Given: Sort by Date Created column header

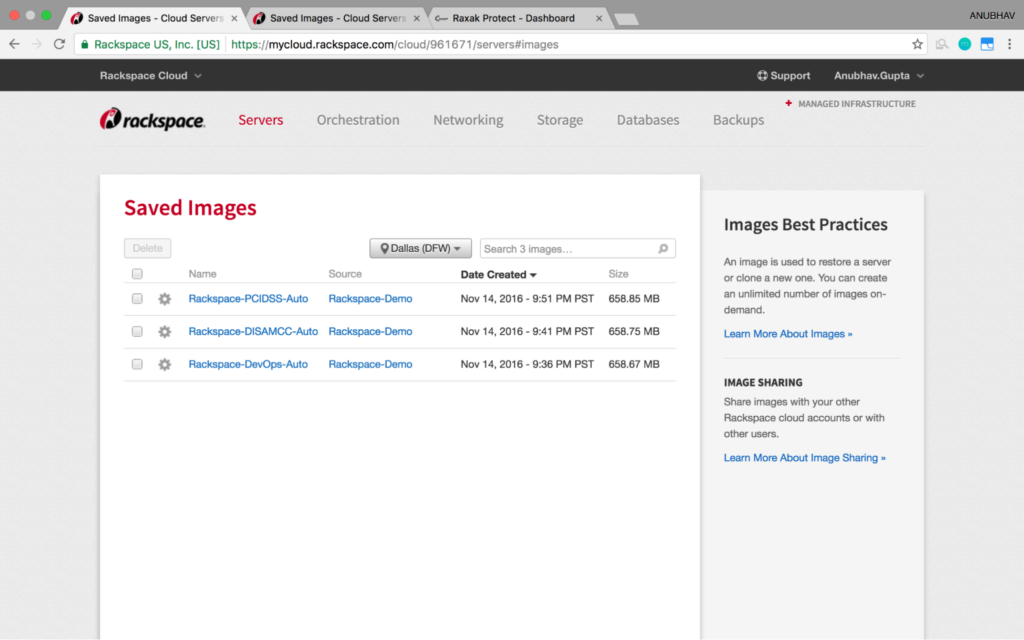Looking at the screenshot, I should [x=498, y=274].
